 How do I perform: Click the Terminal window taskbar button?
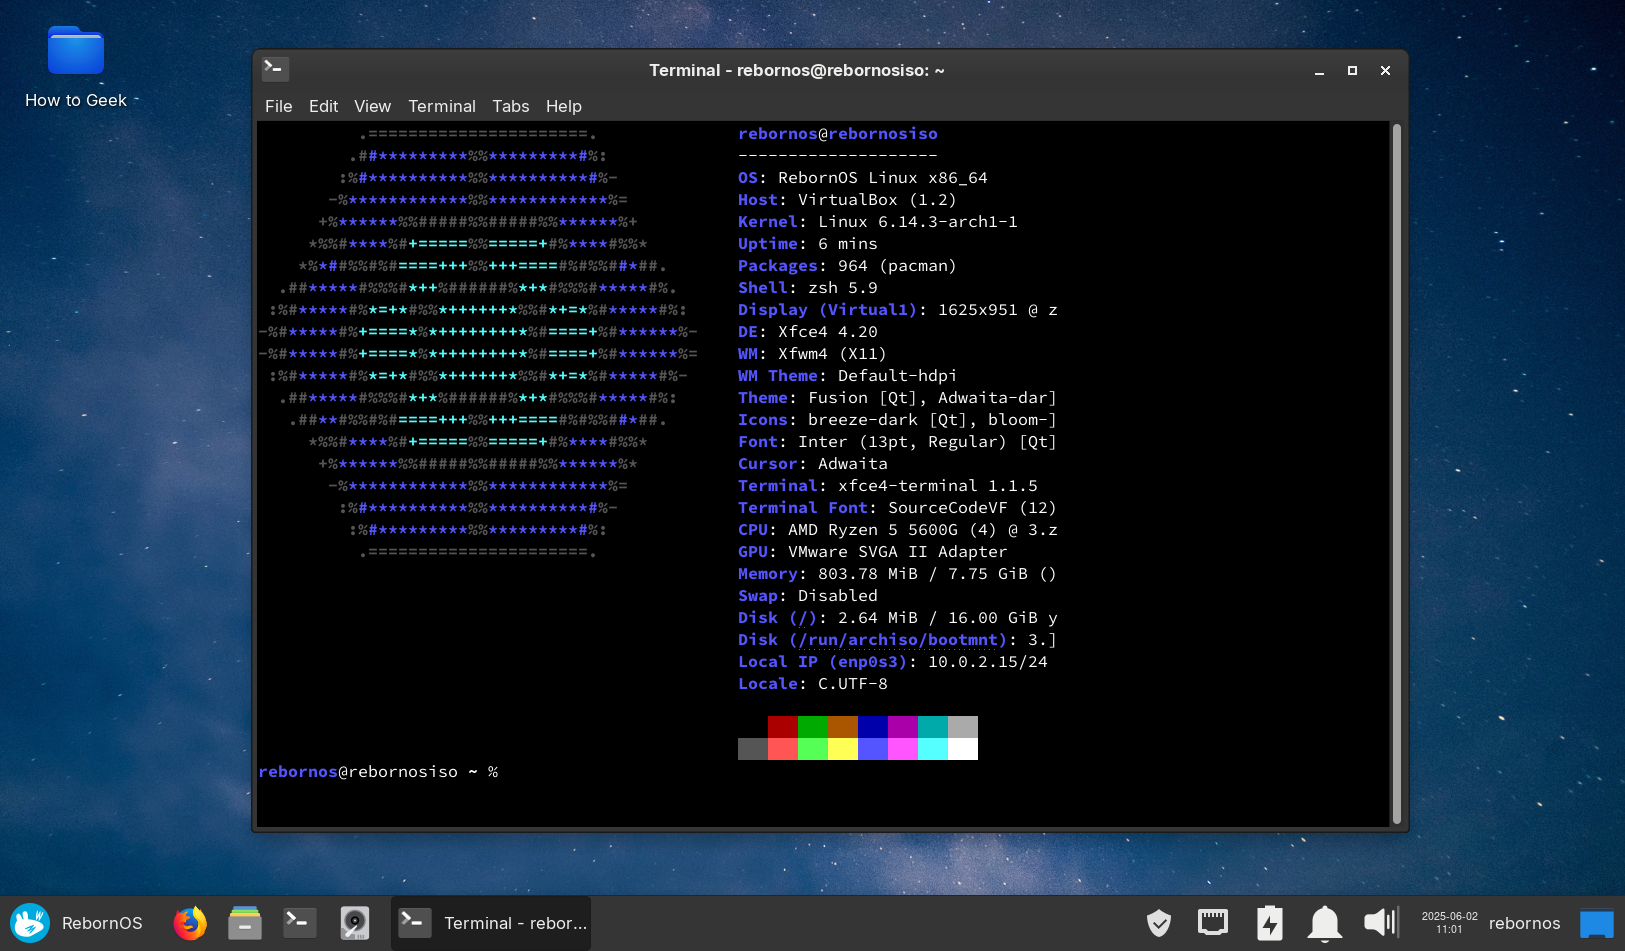(491, 923)
